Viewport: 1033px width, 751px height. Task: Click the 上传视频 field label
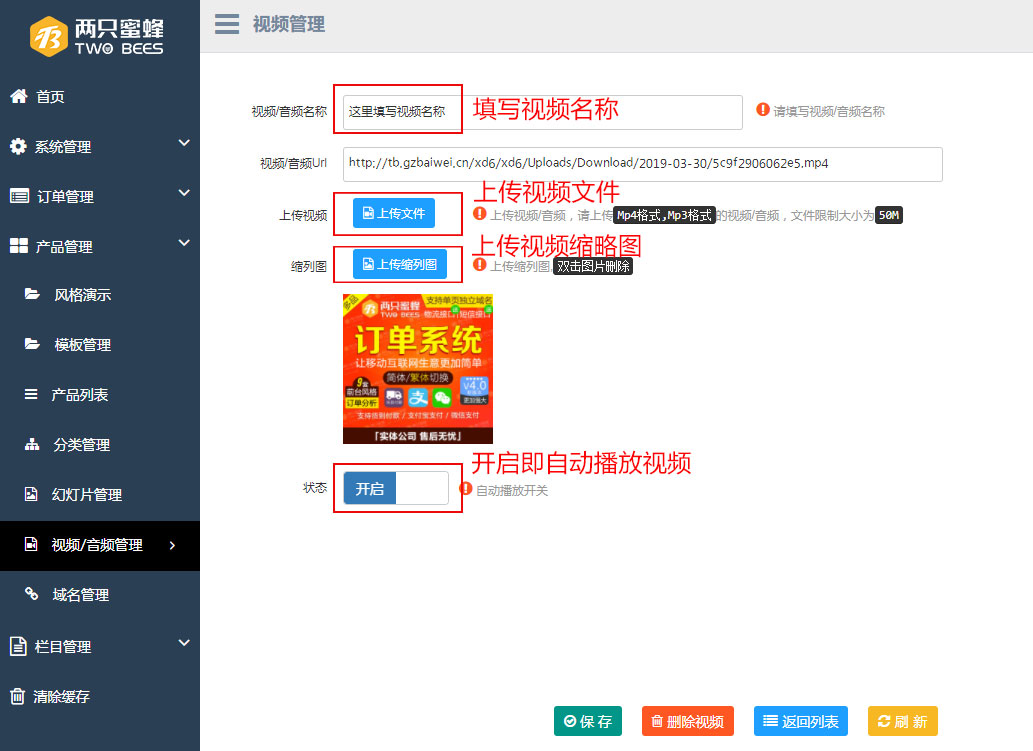(x=303, y=215)
